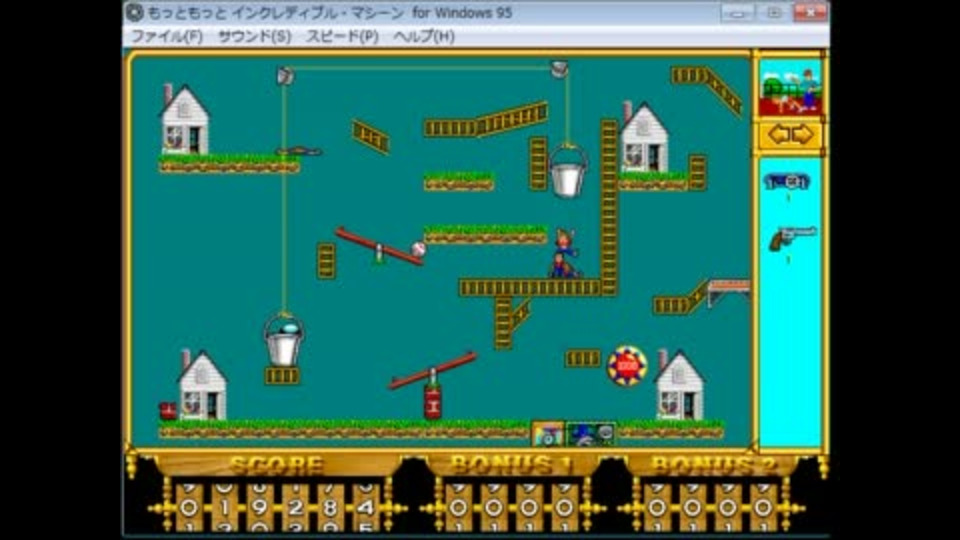
Task: Select the round pinball bumper
Action: (627, 366)
